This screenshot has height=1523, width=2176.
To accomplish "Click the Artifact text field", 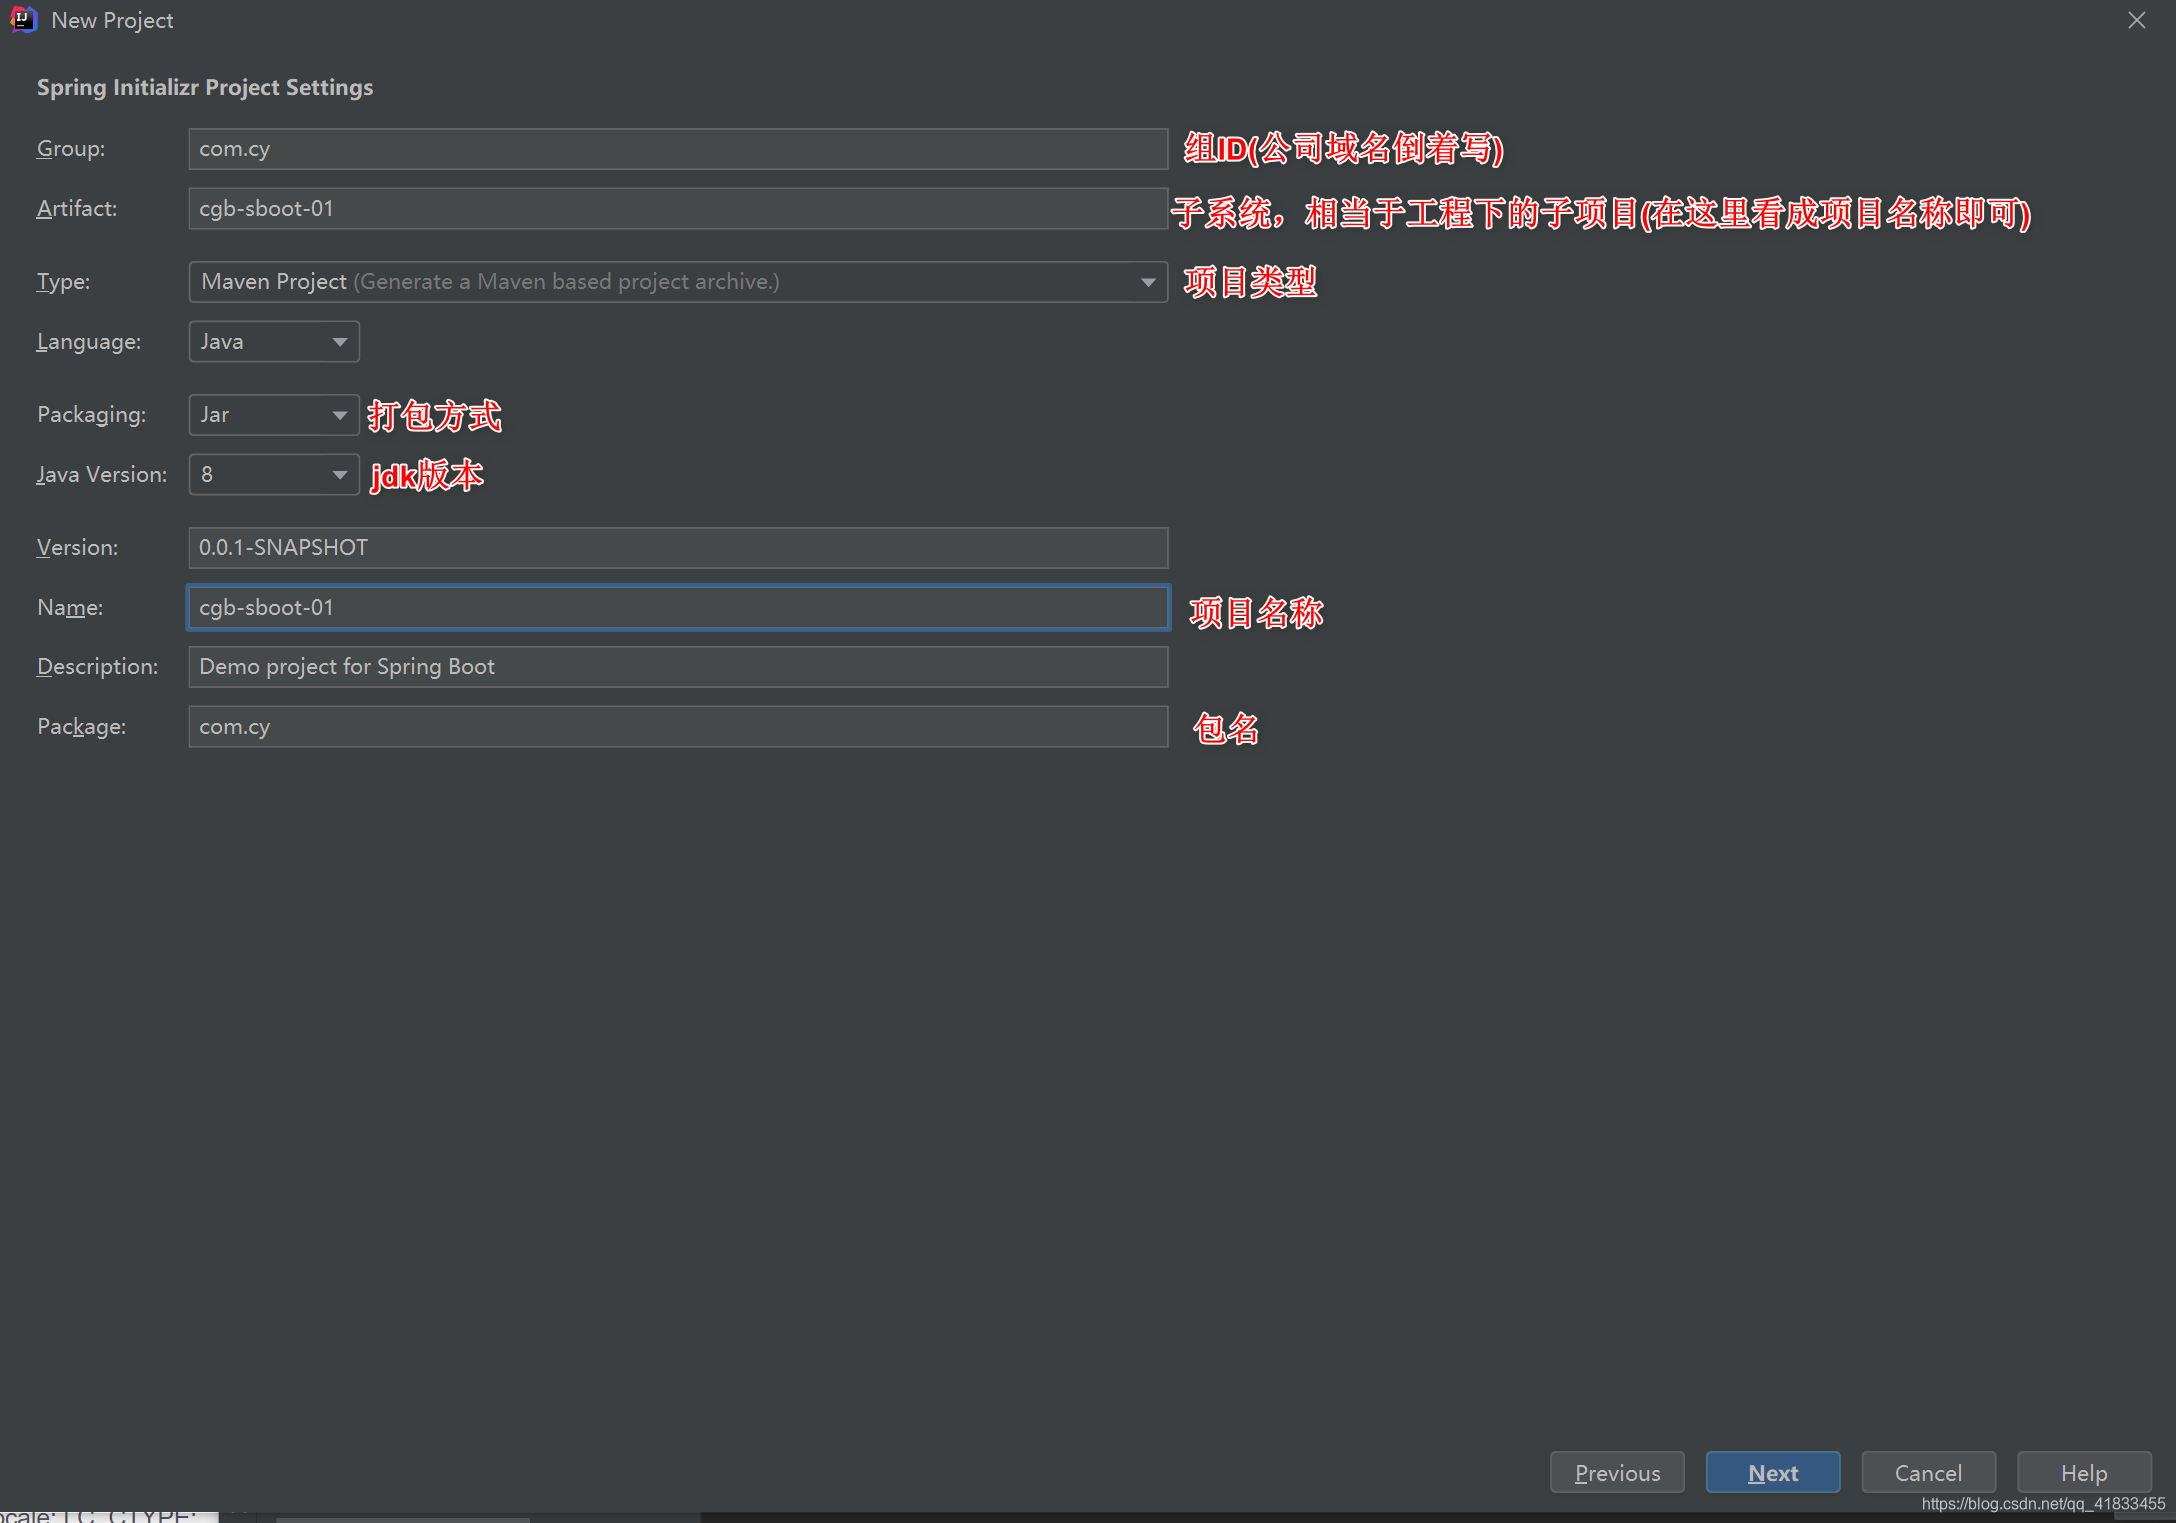I will pos(677,209).
